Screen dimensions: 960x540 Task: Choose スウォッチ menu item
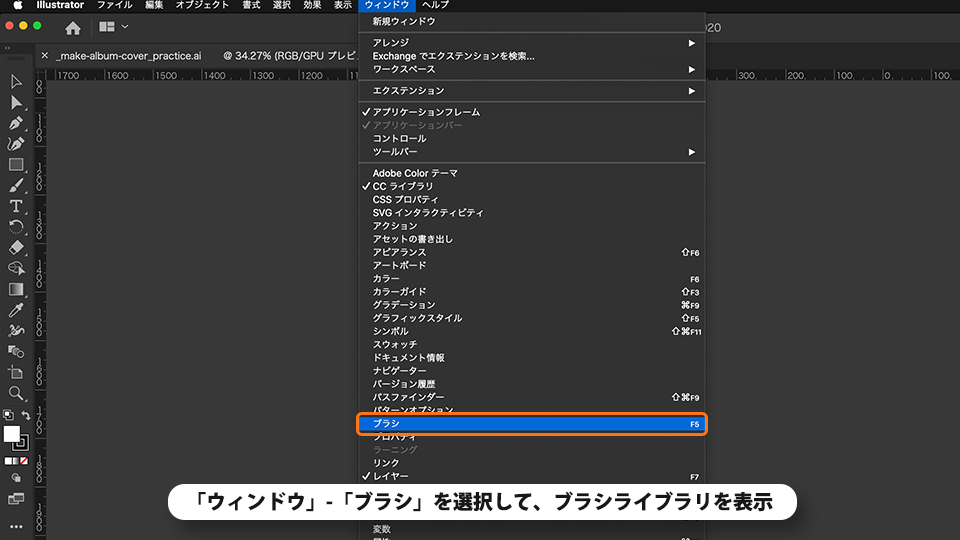(531, 345)
